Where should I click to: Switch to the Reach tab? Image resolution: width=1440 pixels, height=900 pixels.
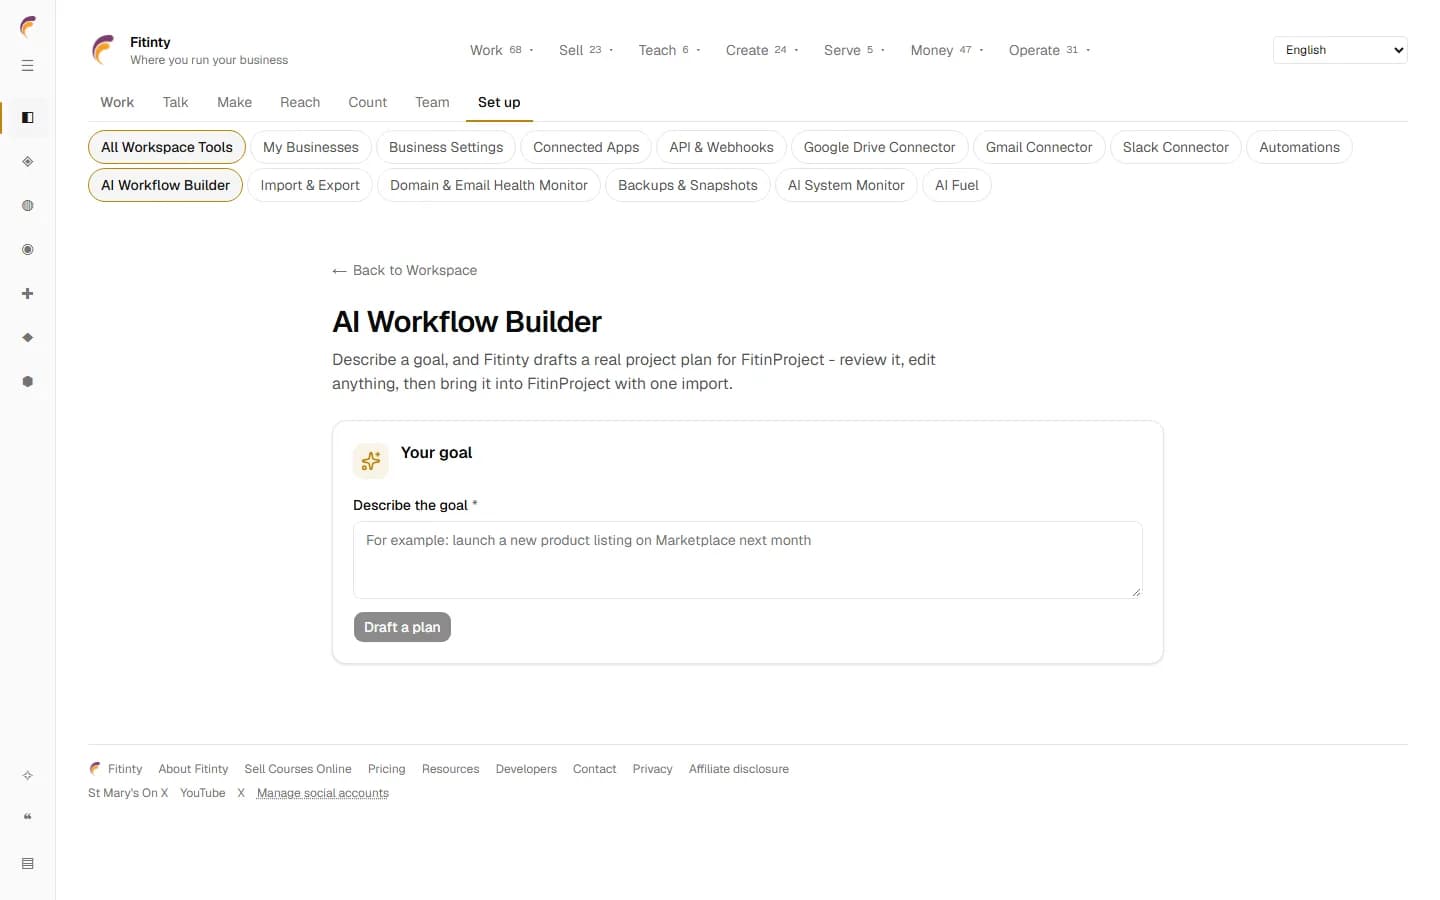[300, 102]
